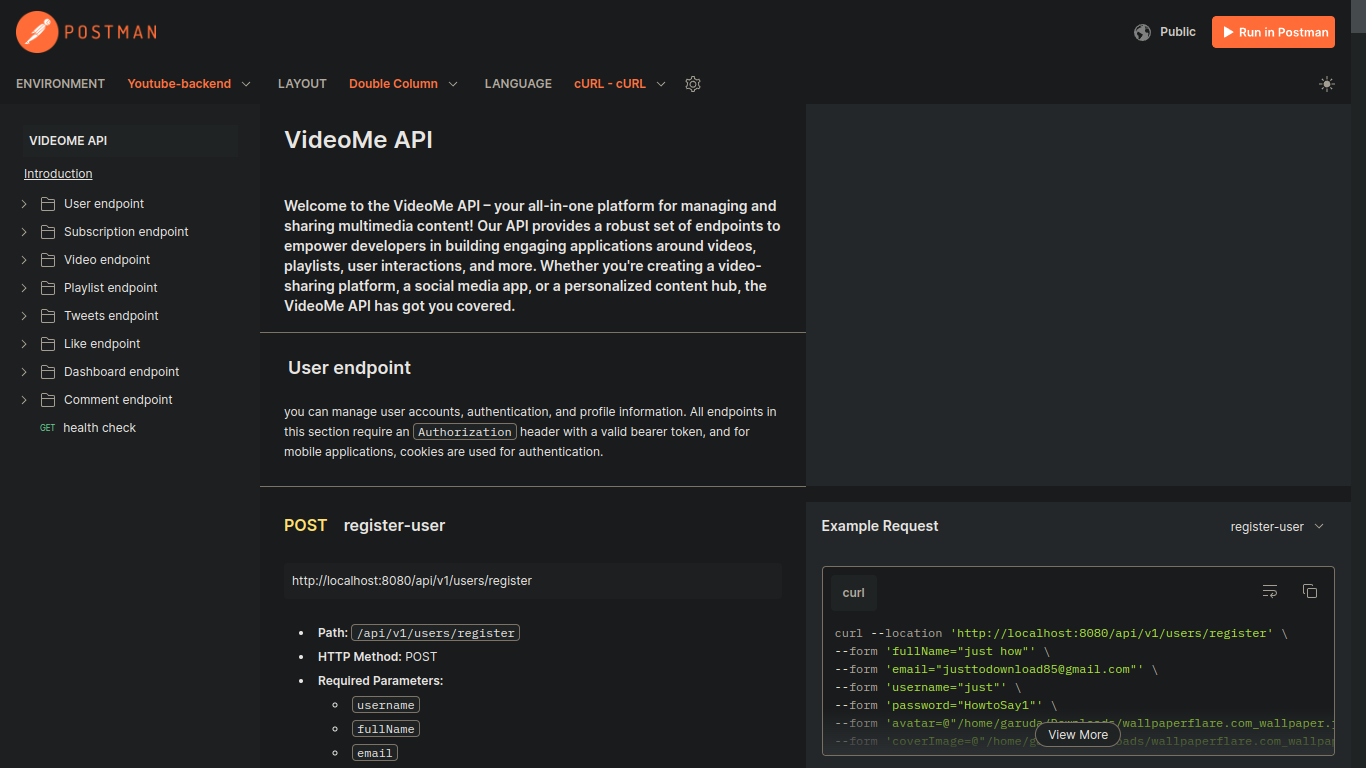The width and height of the screenshot is (1366, 768).
Task: Click Video endpoint folder icon
Action: coord(47,260)
